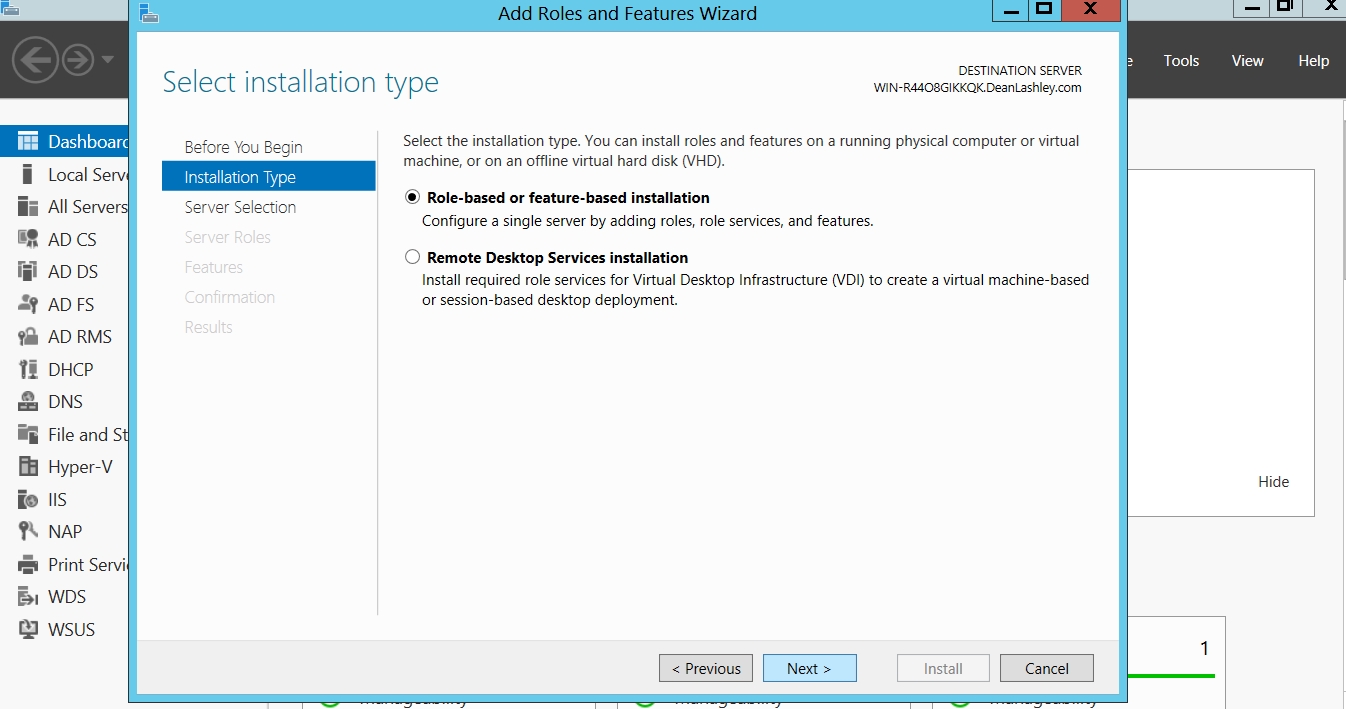Select the Hyper-V icon
This screenshot has height=709, width=1346.
point(28,466)
